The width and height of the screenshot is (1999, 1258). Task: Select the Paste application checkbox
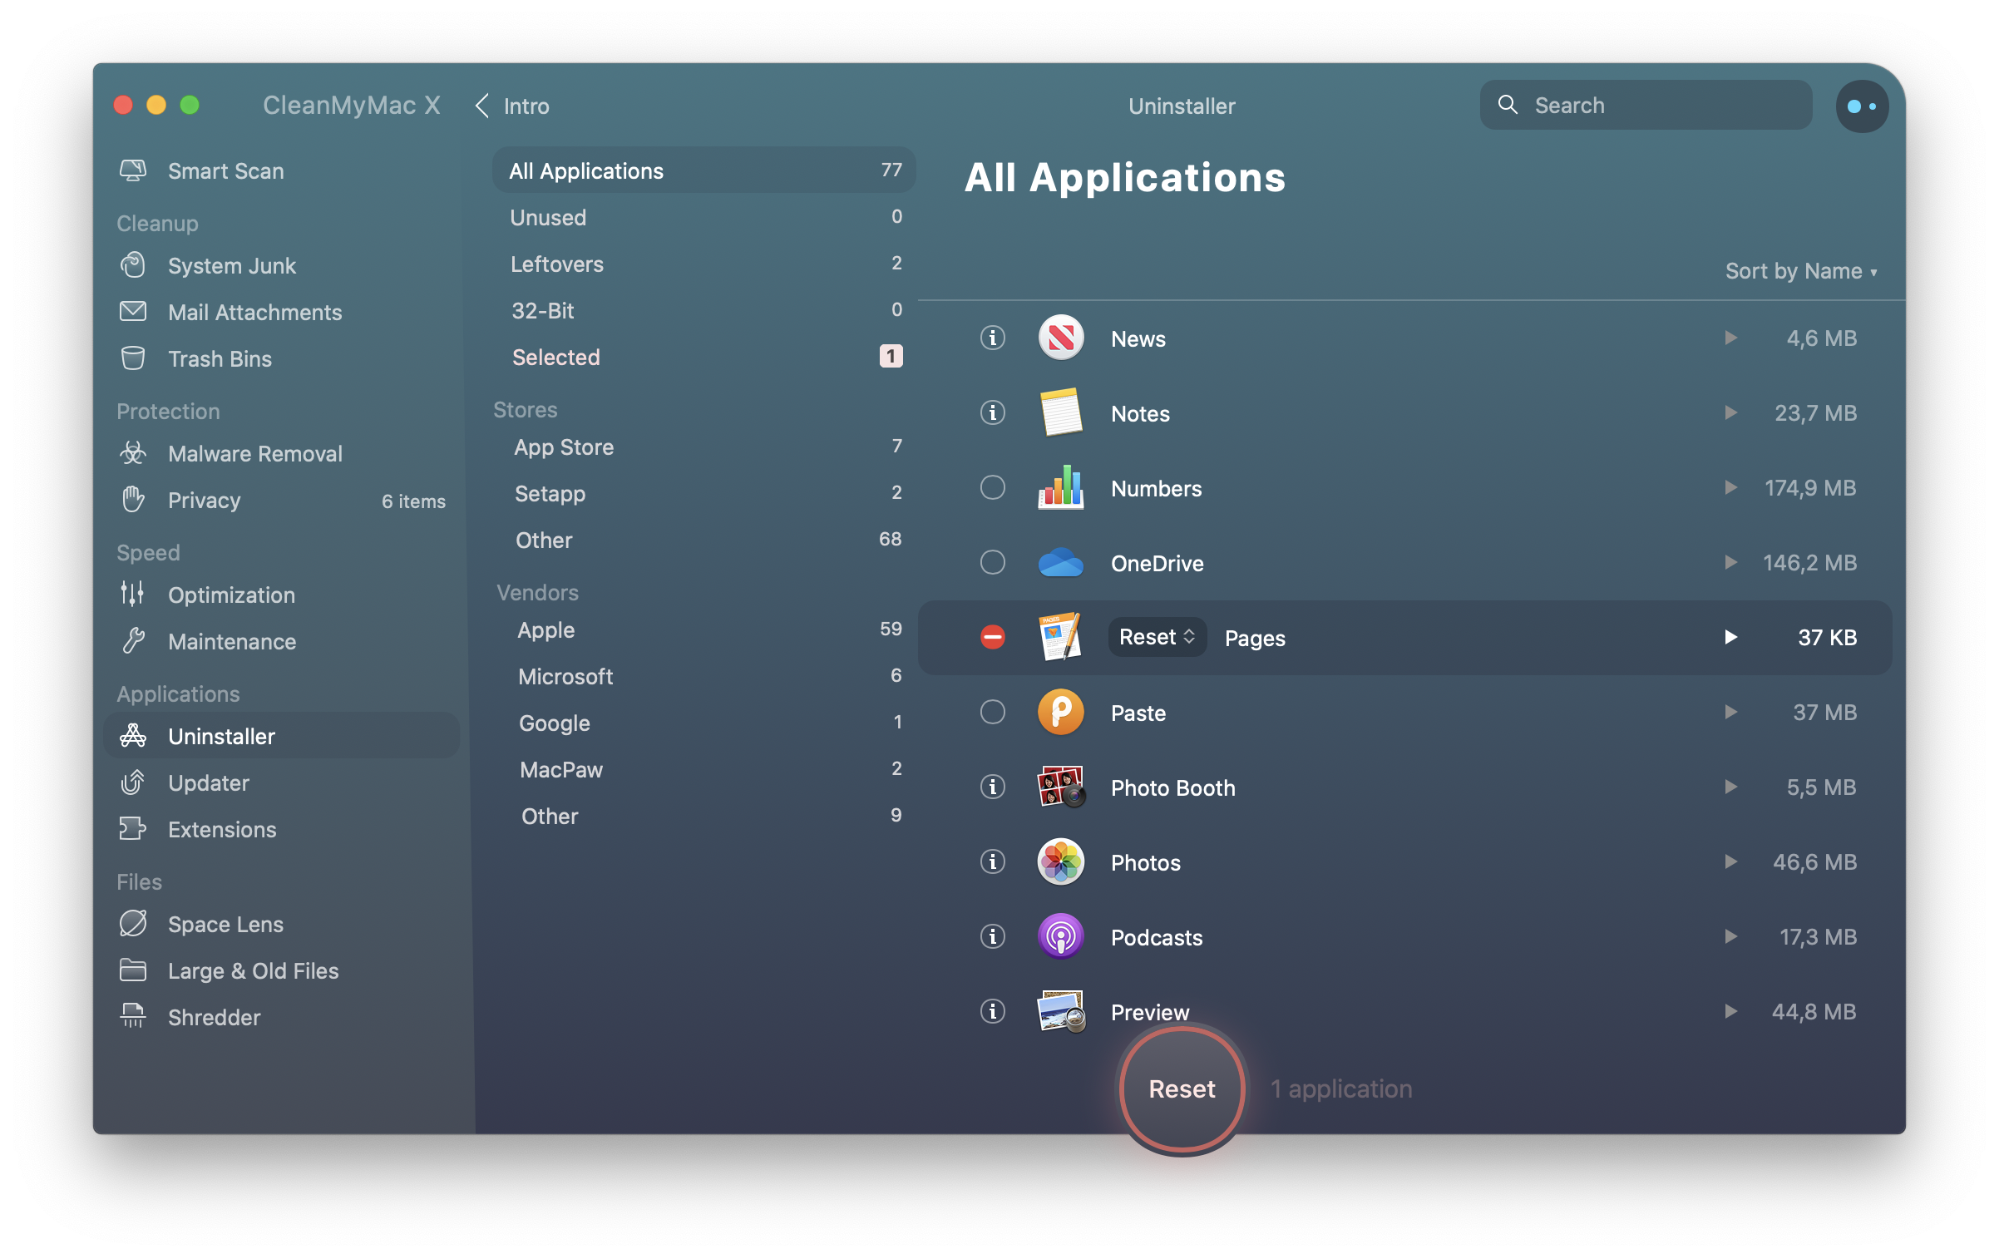point(992,712)
